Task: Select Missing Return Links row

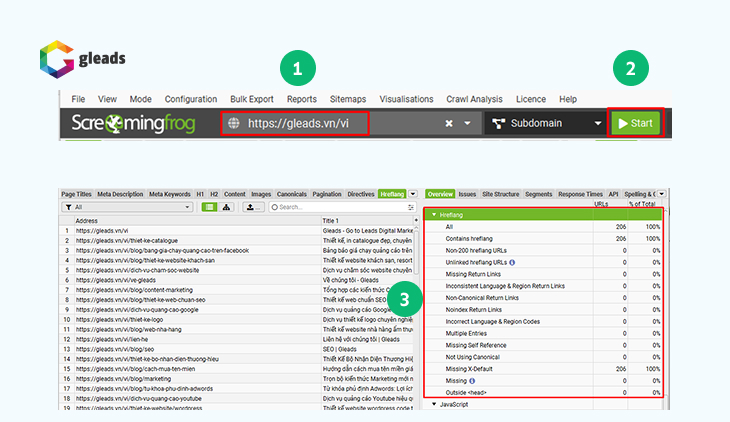Action: pyautogui.click(x=543, y=274)
